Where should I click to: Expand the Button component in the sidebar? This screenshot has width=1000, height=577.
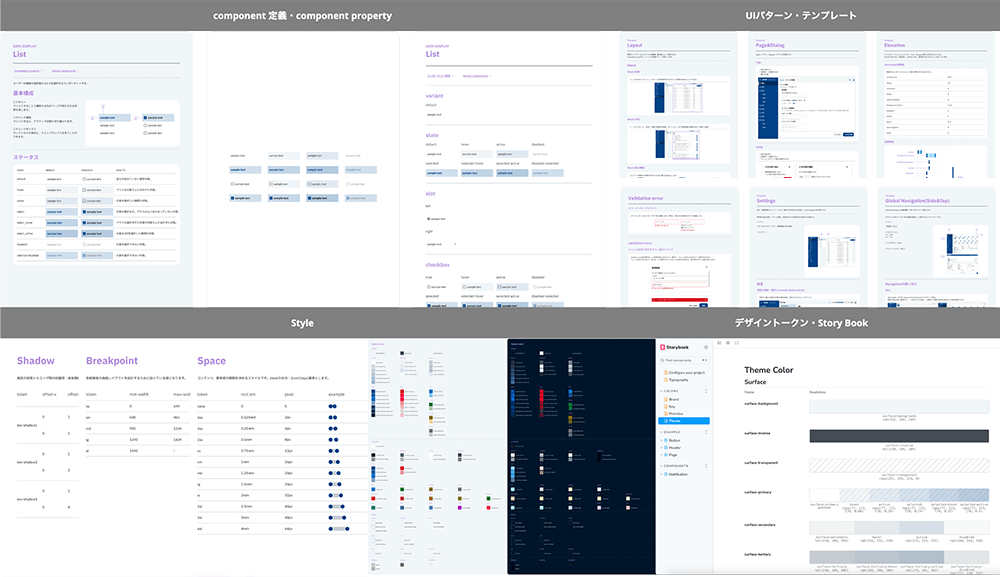(672, 441)
